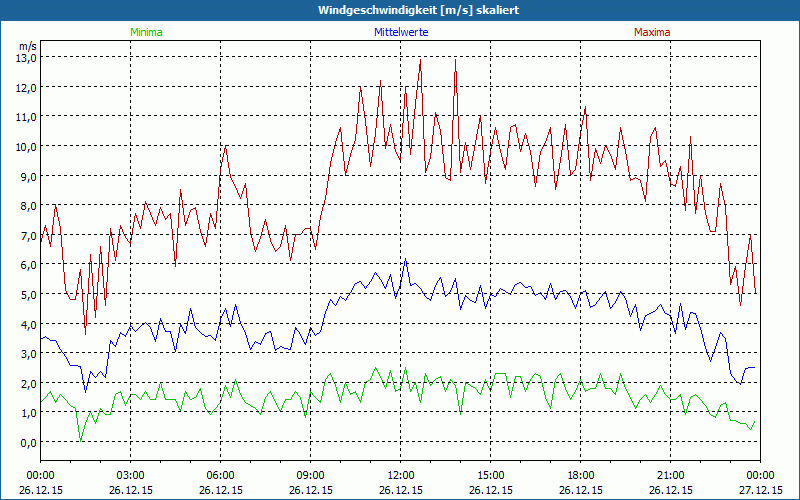Image resolution: width=800 pixels, height=500 pixels.
Task: Click the 8,0 y-axis value
Action: (x=28, y=206)
